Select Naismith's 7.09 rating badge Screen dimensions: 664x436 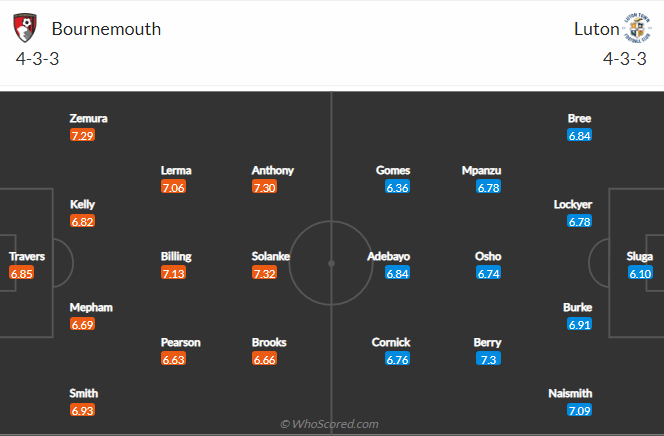pyautogui.click(x=579, y=410)
